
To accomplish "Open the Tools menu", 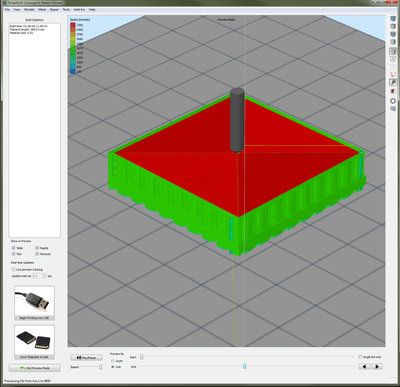I will click(x=66, y=10).
